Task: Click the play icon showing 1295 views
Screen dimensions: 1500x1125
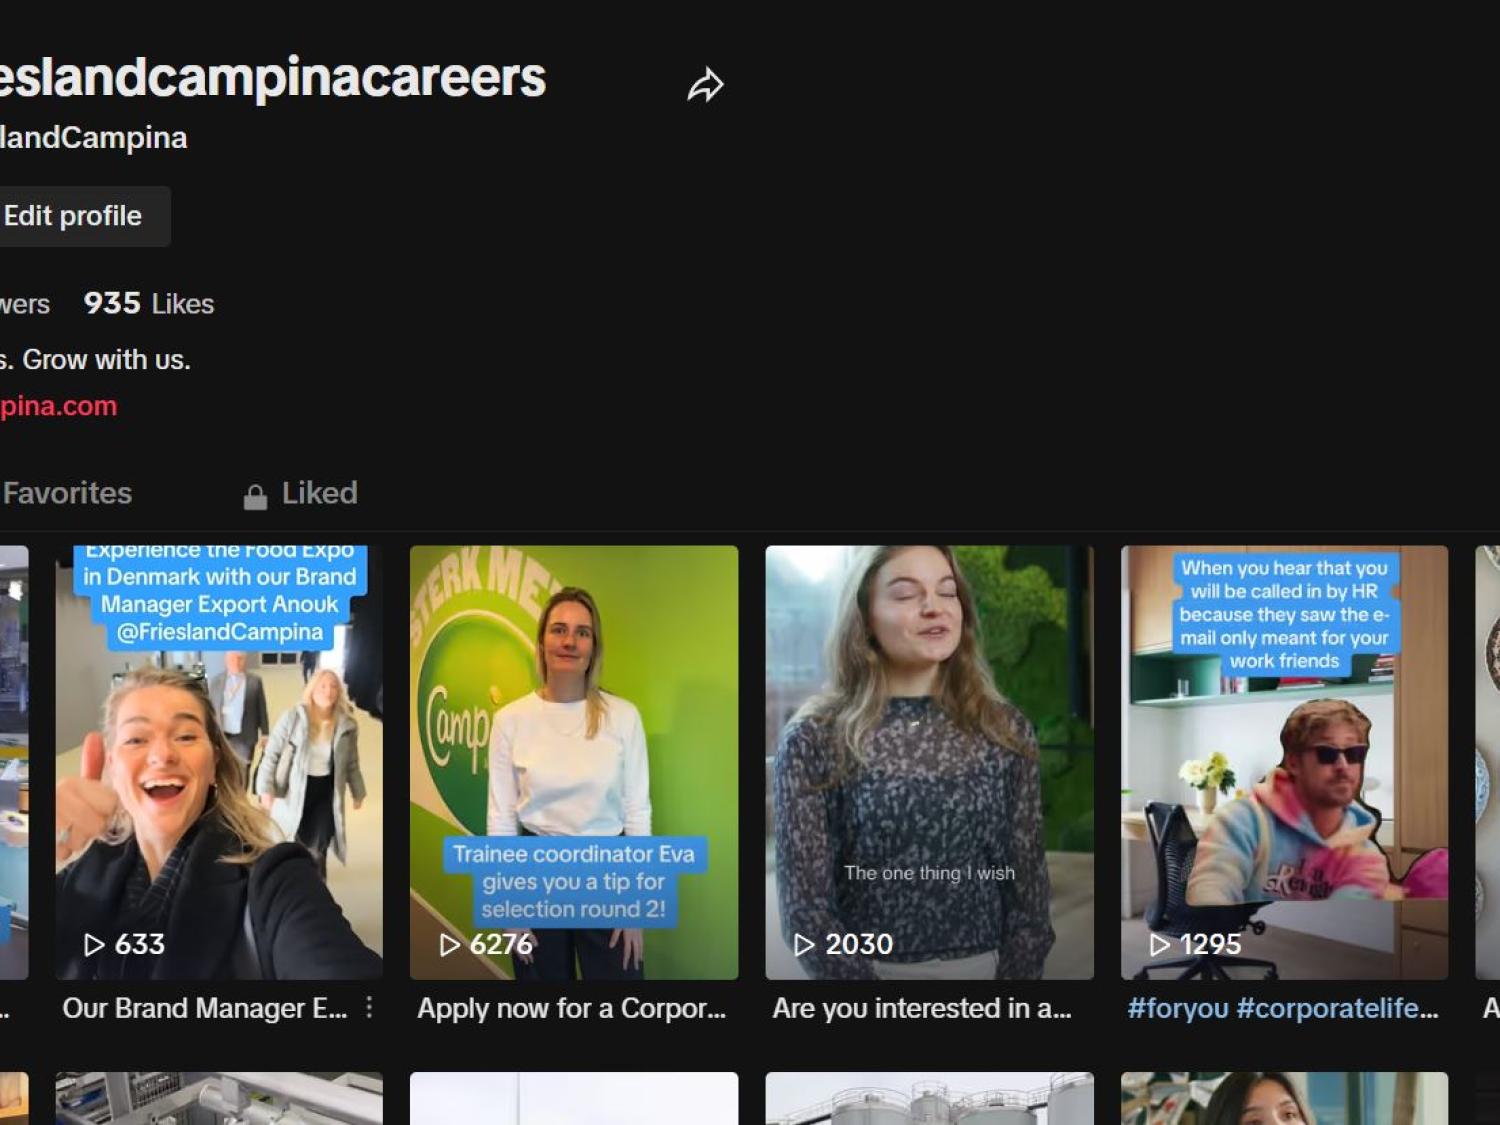Action: click(x=1160, y=945)
